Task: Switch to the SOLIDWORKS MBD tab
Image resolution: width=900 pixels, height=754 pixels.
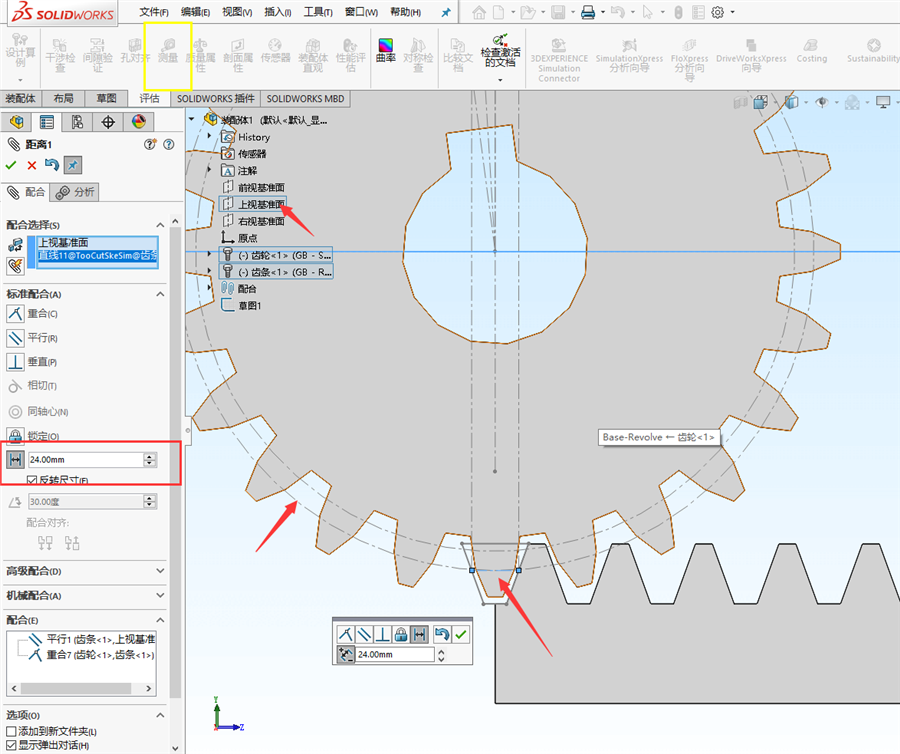Action: [x=305, y=99]
